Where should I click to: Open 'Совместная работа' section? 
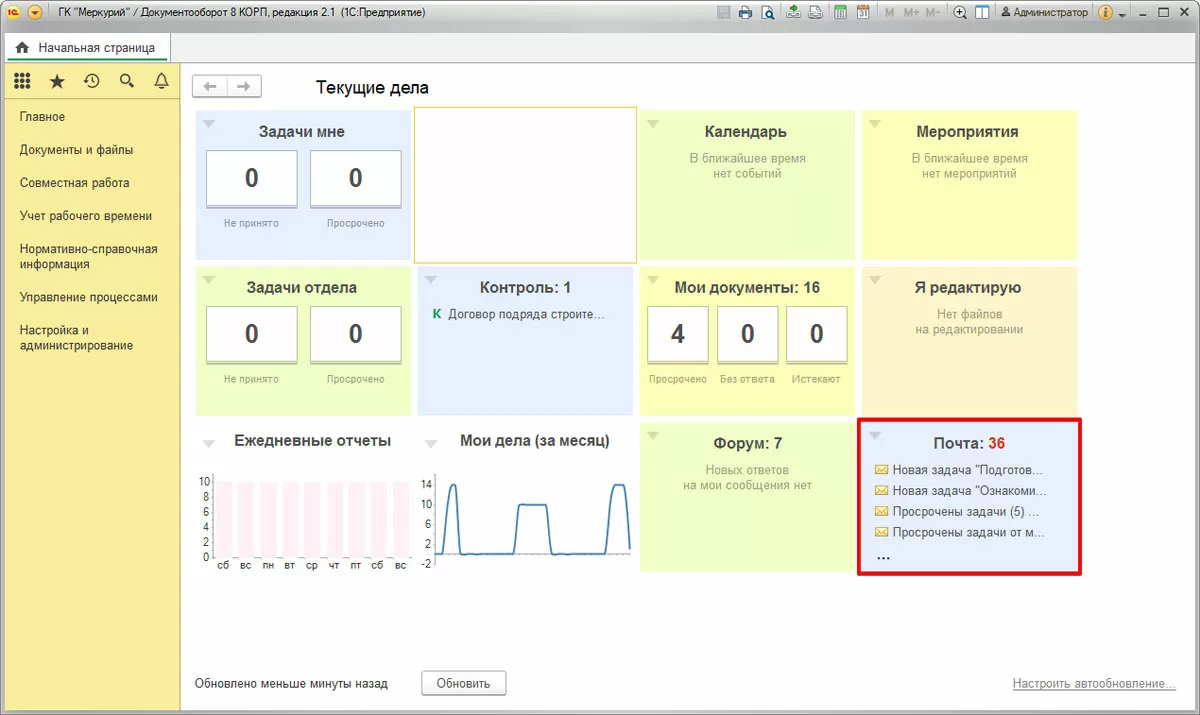coord(74,183)
